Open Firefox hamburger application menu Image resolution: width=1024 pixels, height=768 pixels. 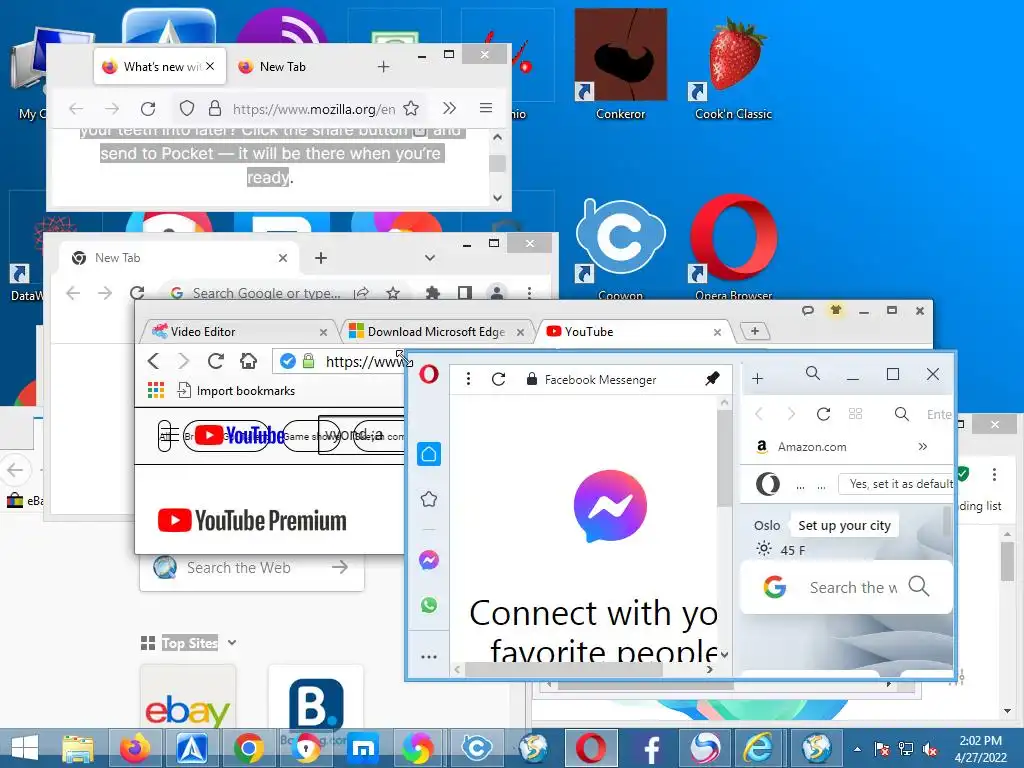[486, 108]
